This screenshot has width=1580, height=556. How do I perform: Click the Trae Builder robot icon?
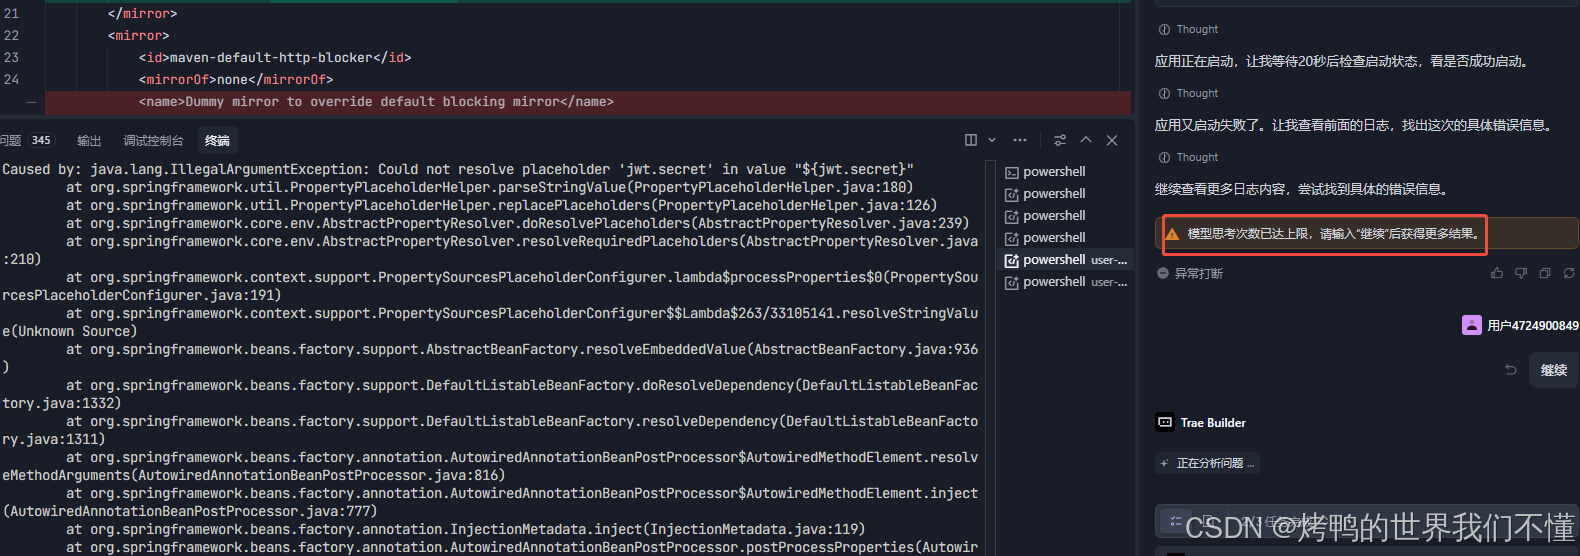[x=1164, y=422]
